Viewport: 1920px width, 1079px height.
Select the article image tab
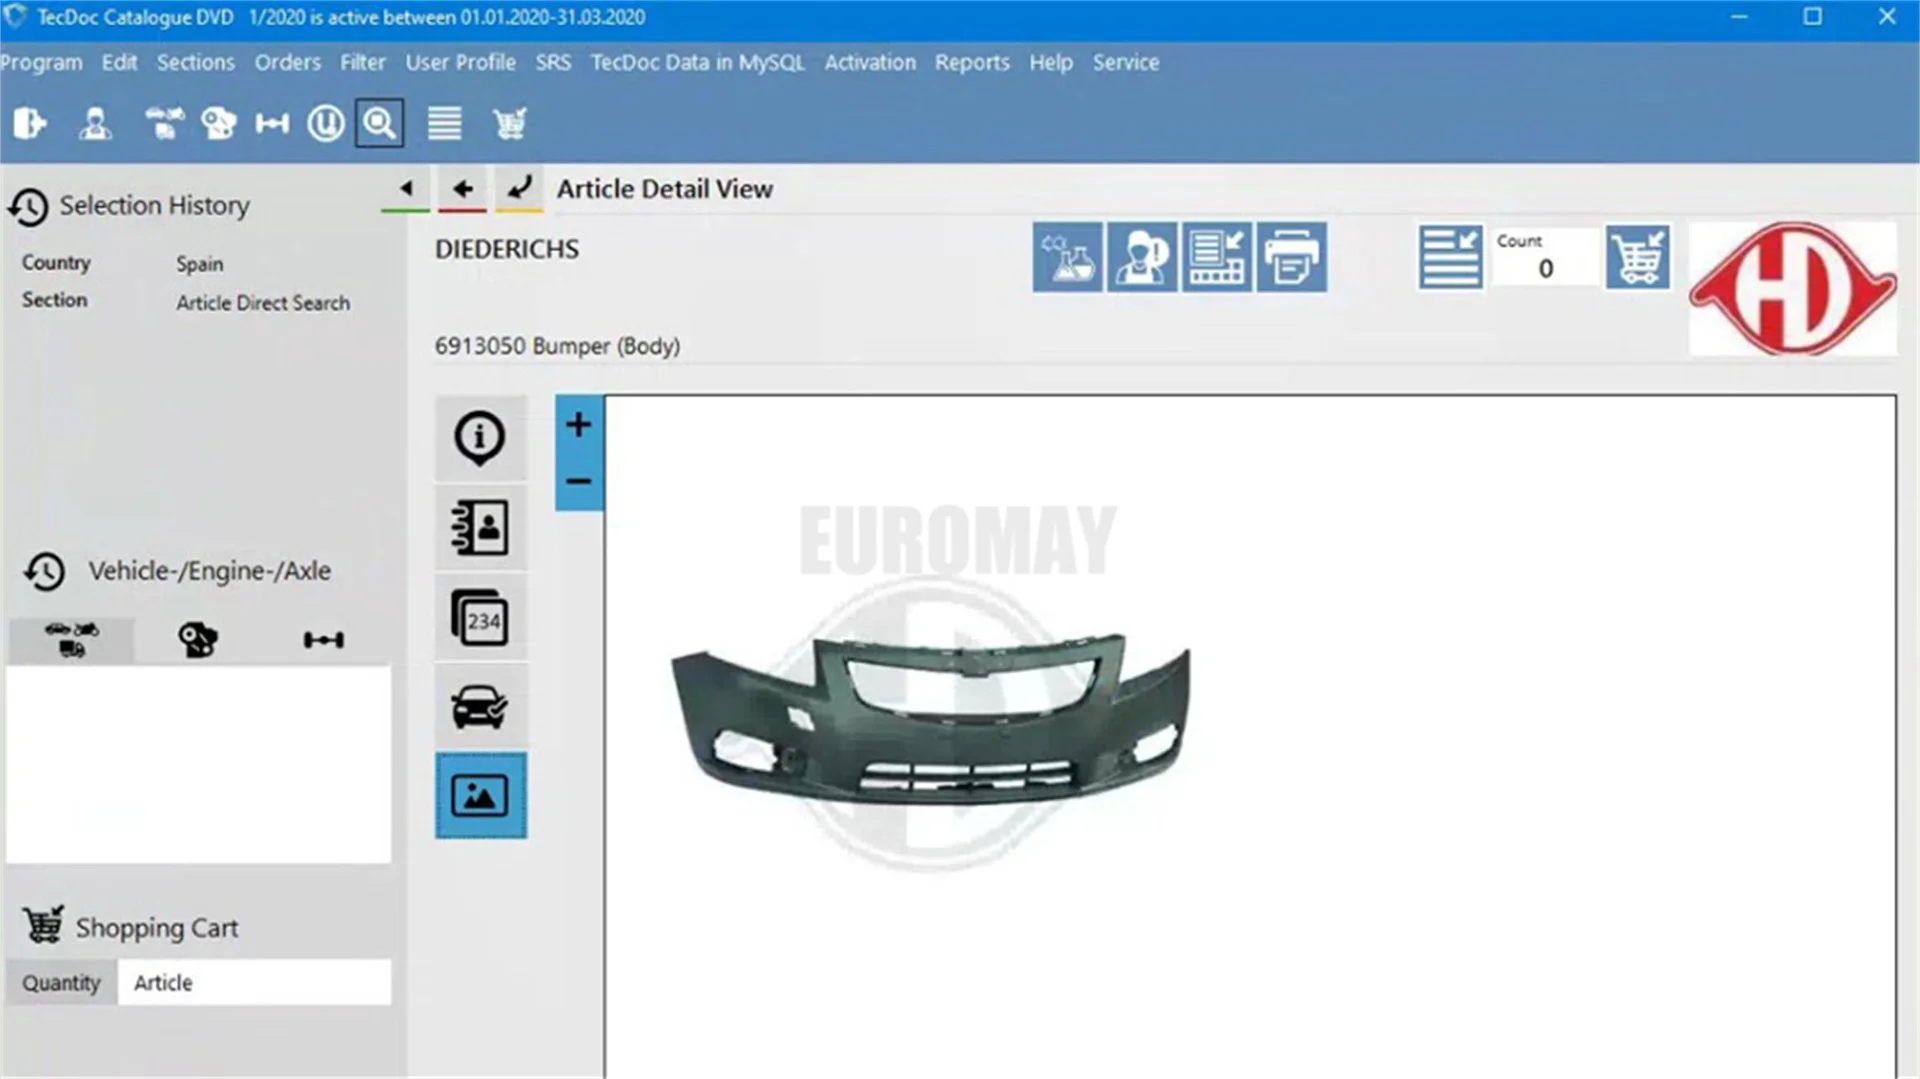point(481,796)
